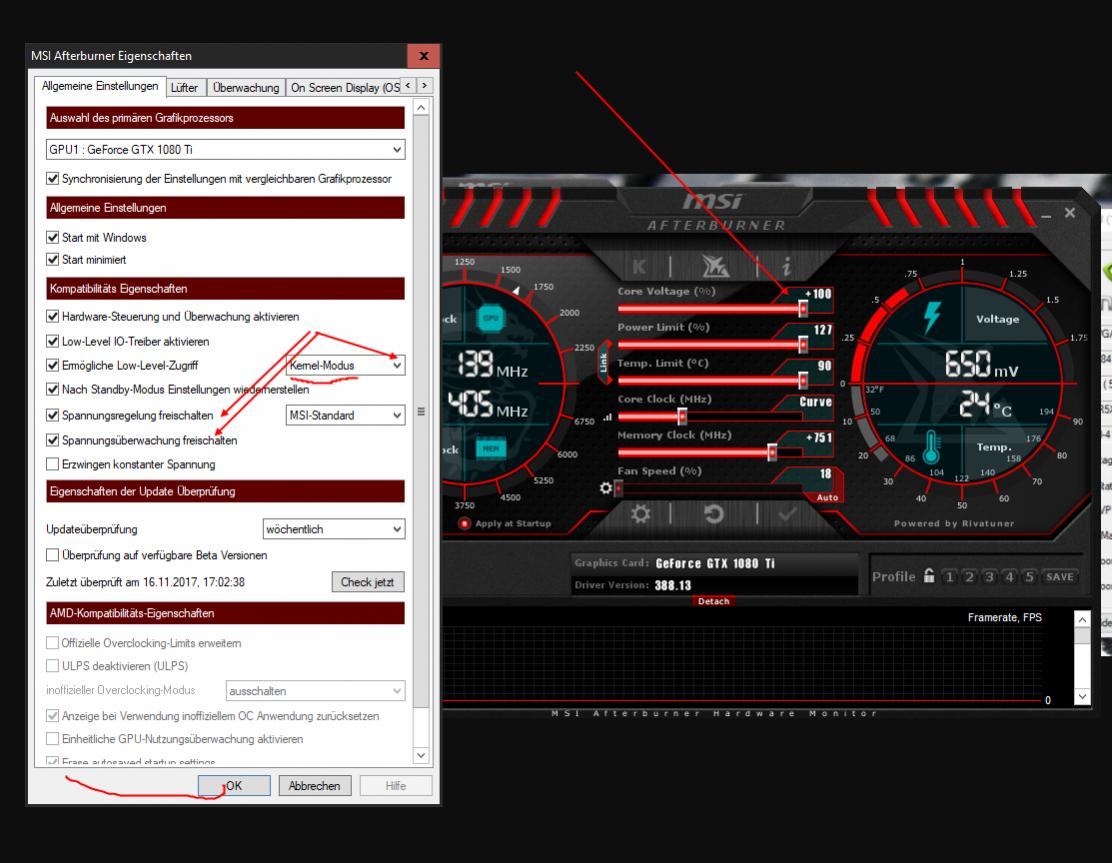Toggle the Apply at Startup icon

(x=465, y=523)
